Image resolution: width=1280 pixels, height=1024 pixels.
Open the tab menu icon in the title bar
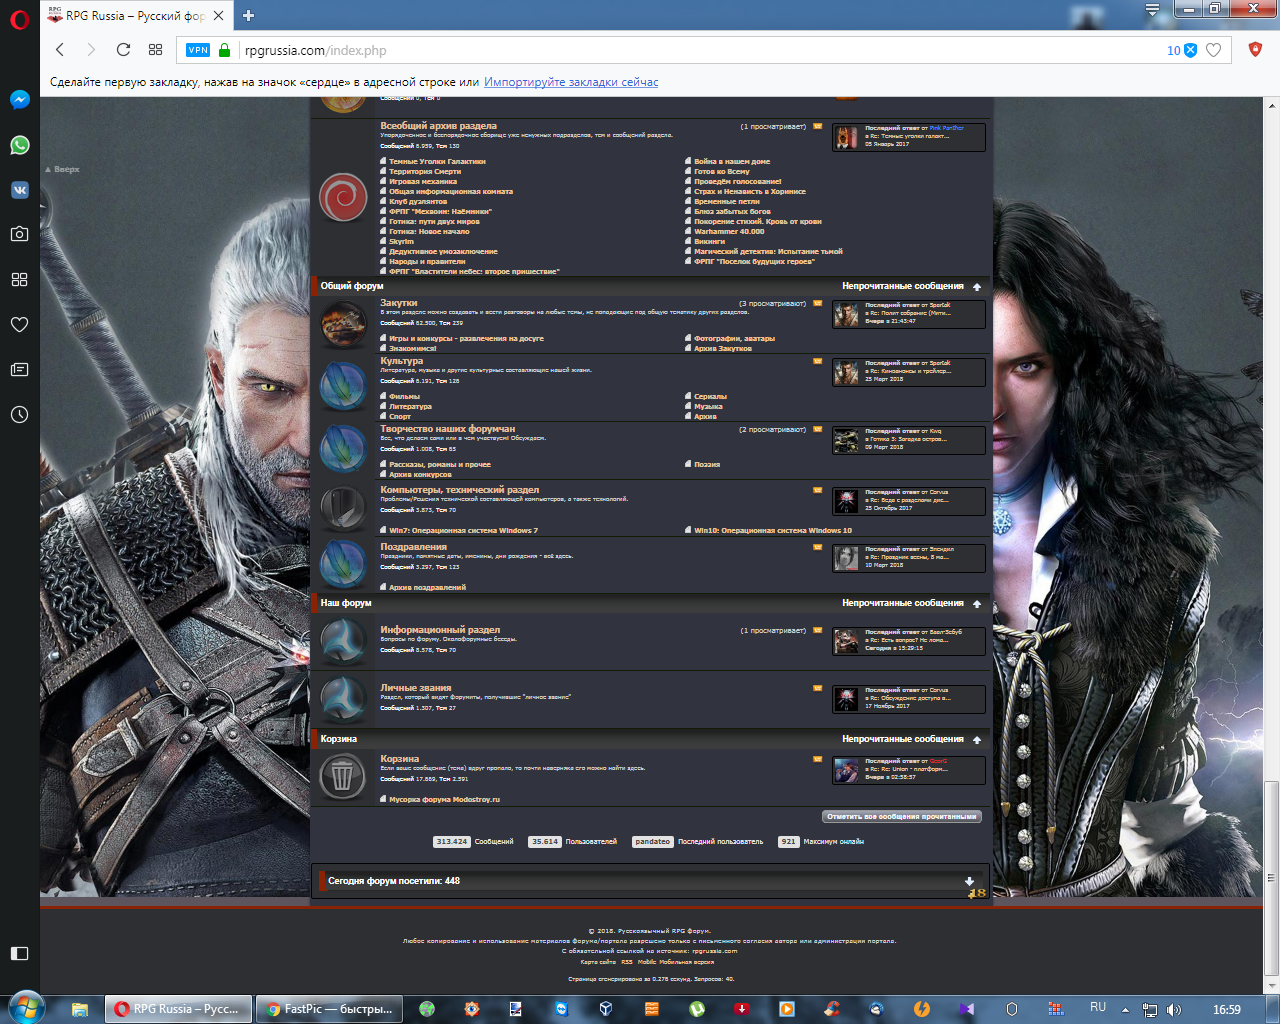coord(1152,10)
